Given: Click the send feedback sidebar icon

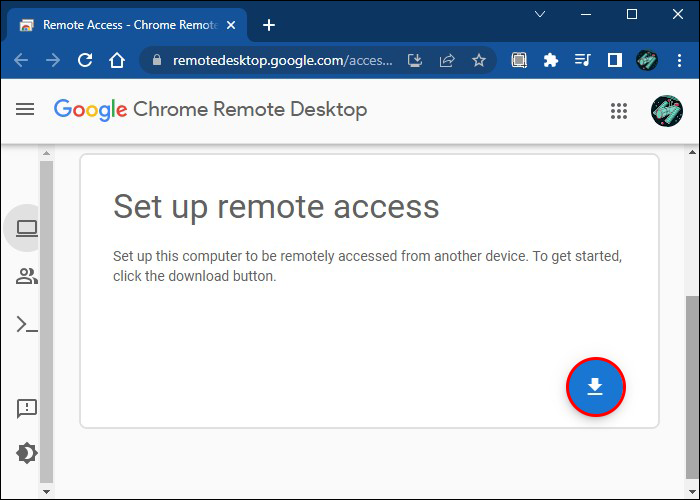Looking at the screenshot, I should 27,408.
